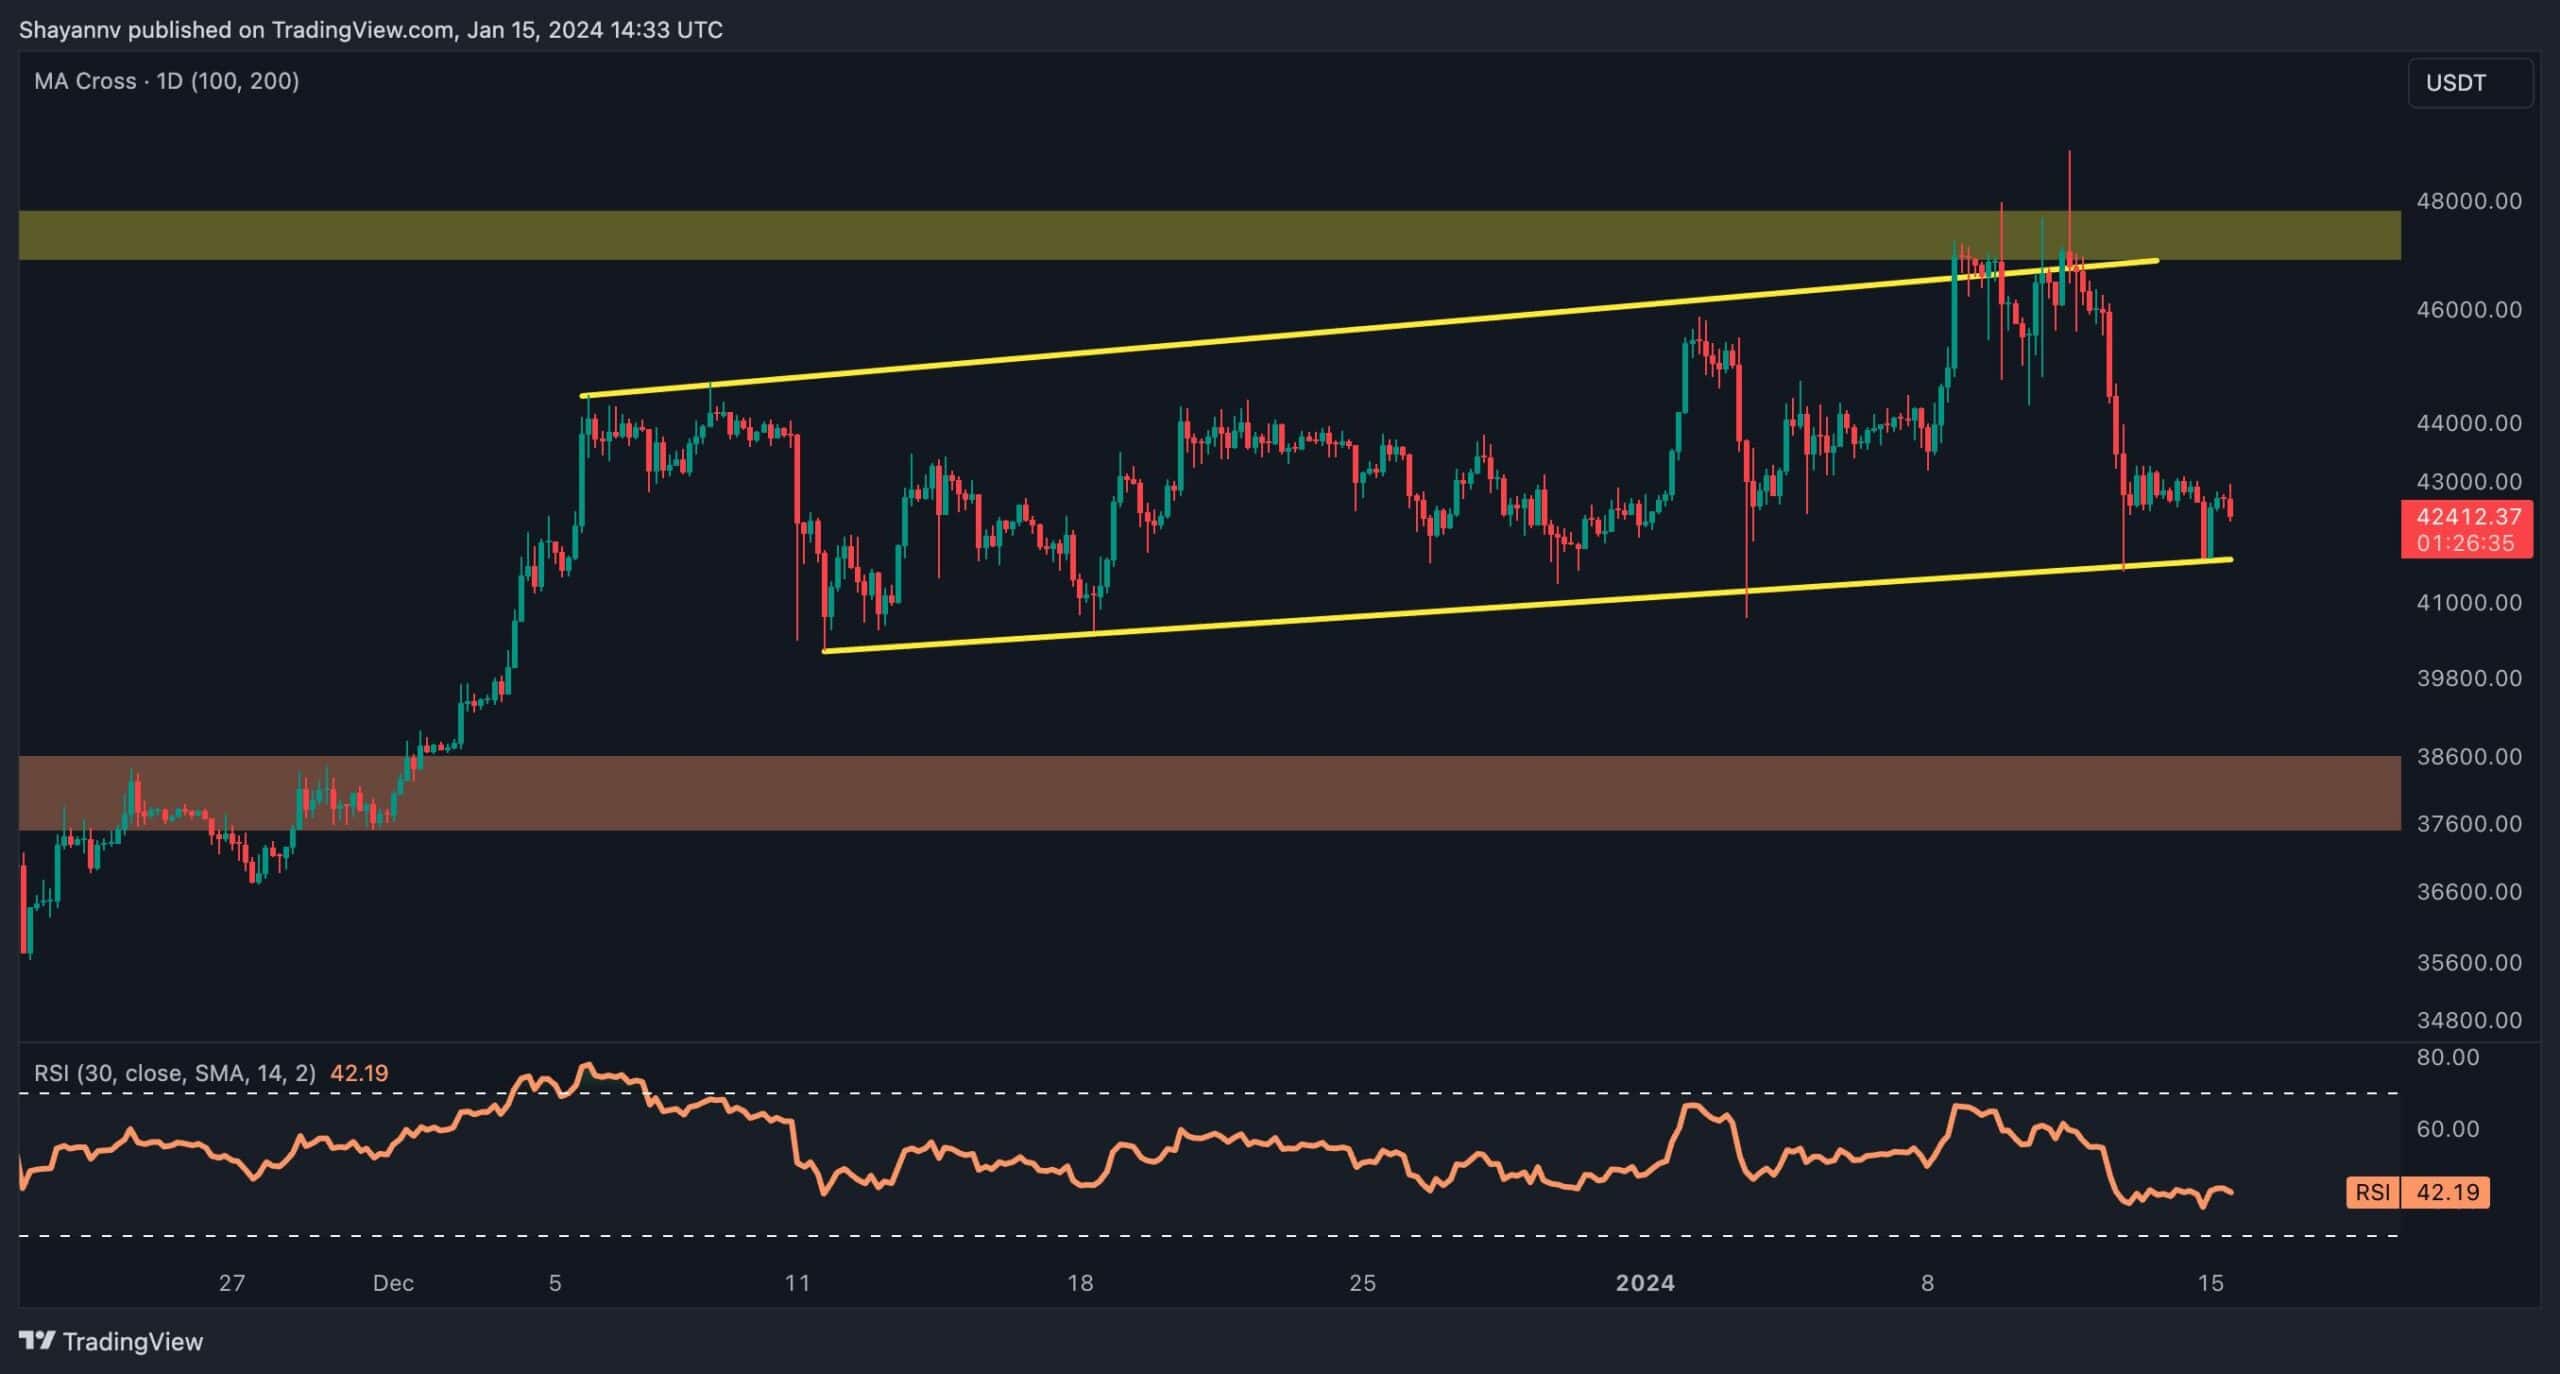Click the 41000.00 price axis label

[2469, 602]
